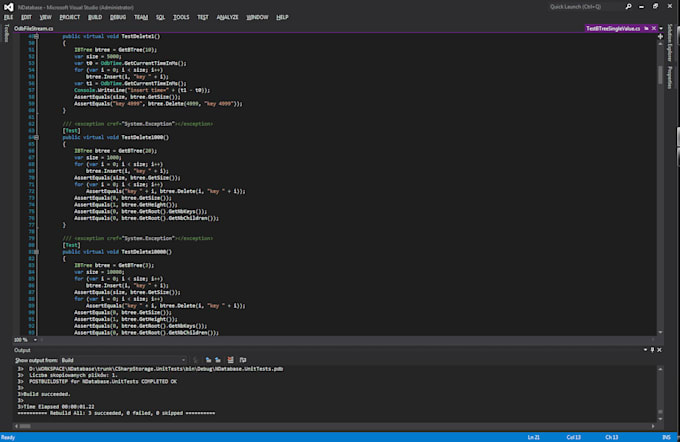Open the document tab overflow dropdown

pos(661,28)
